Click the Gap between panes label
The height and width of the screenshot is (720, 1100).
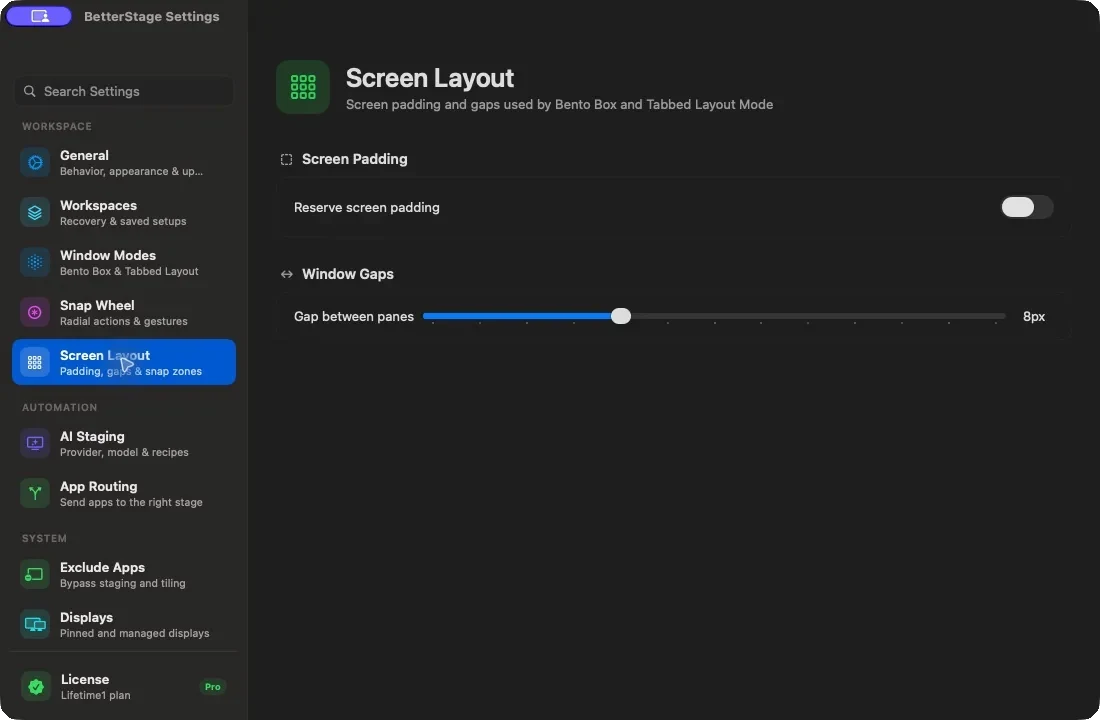(354, 316)
